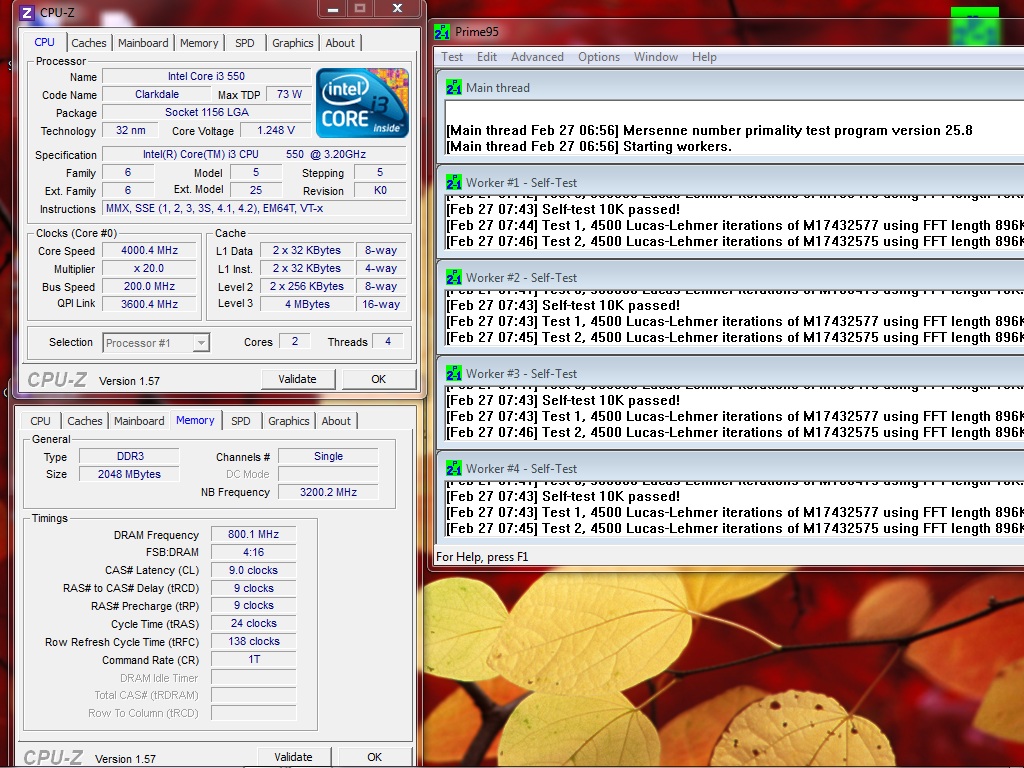1024x768 pixels.
Task: Open About tab in lower CPU-Z window
Action: (x=336, y=421)
